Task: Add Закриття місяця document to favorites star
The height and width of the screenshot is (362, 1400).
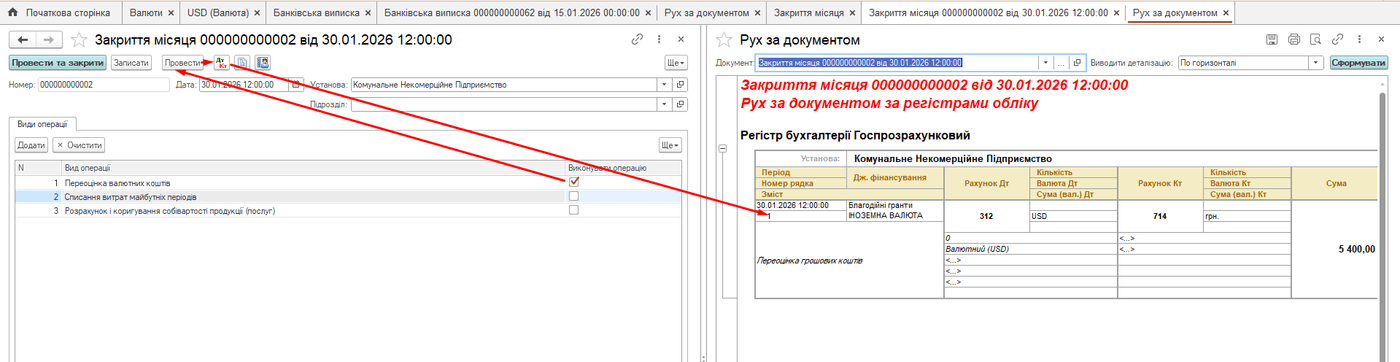Action: click(80, 39)
